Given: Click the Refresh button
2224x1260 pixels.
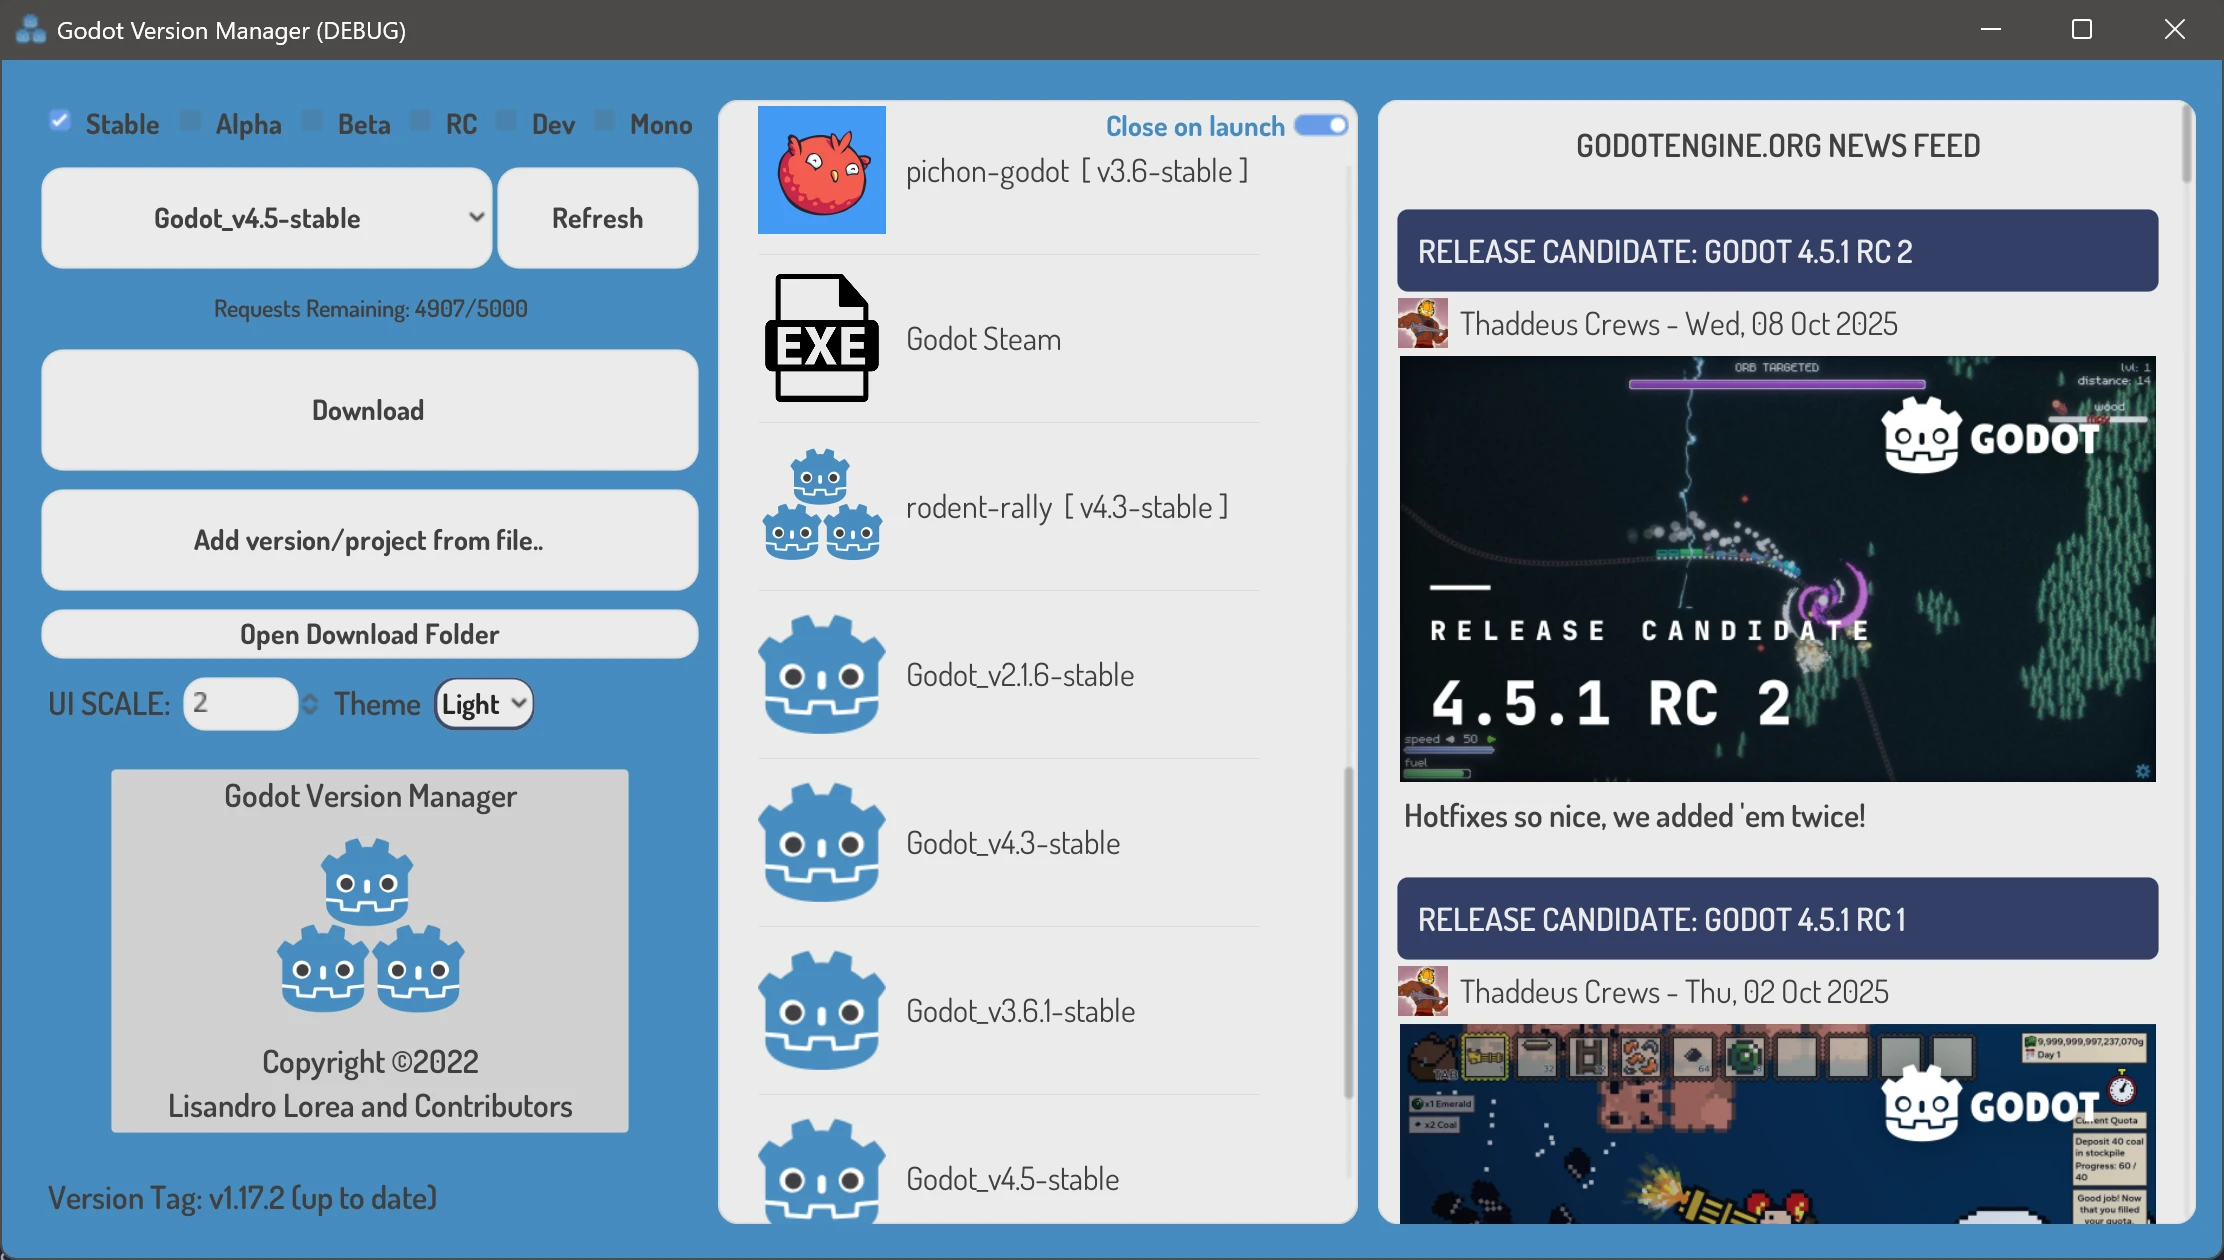Looking at the screenshot, I should (598, 218).
